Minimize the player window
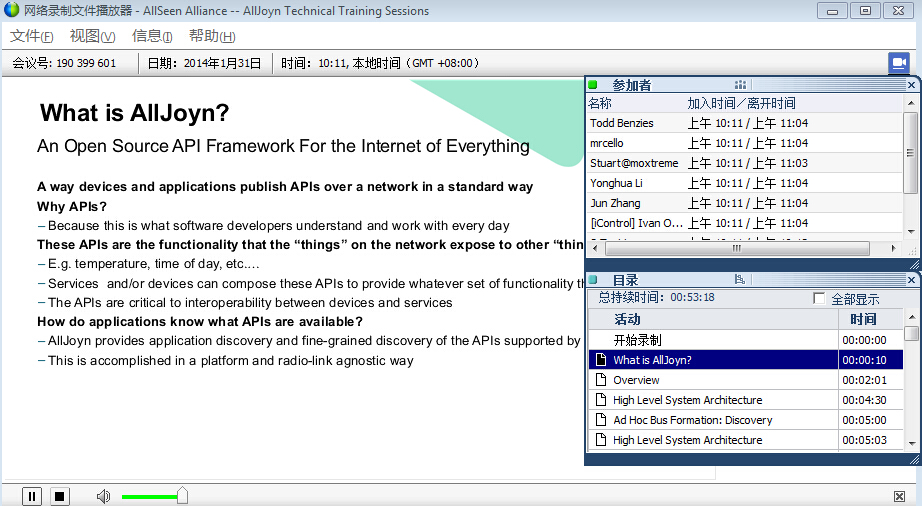 832,11
